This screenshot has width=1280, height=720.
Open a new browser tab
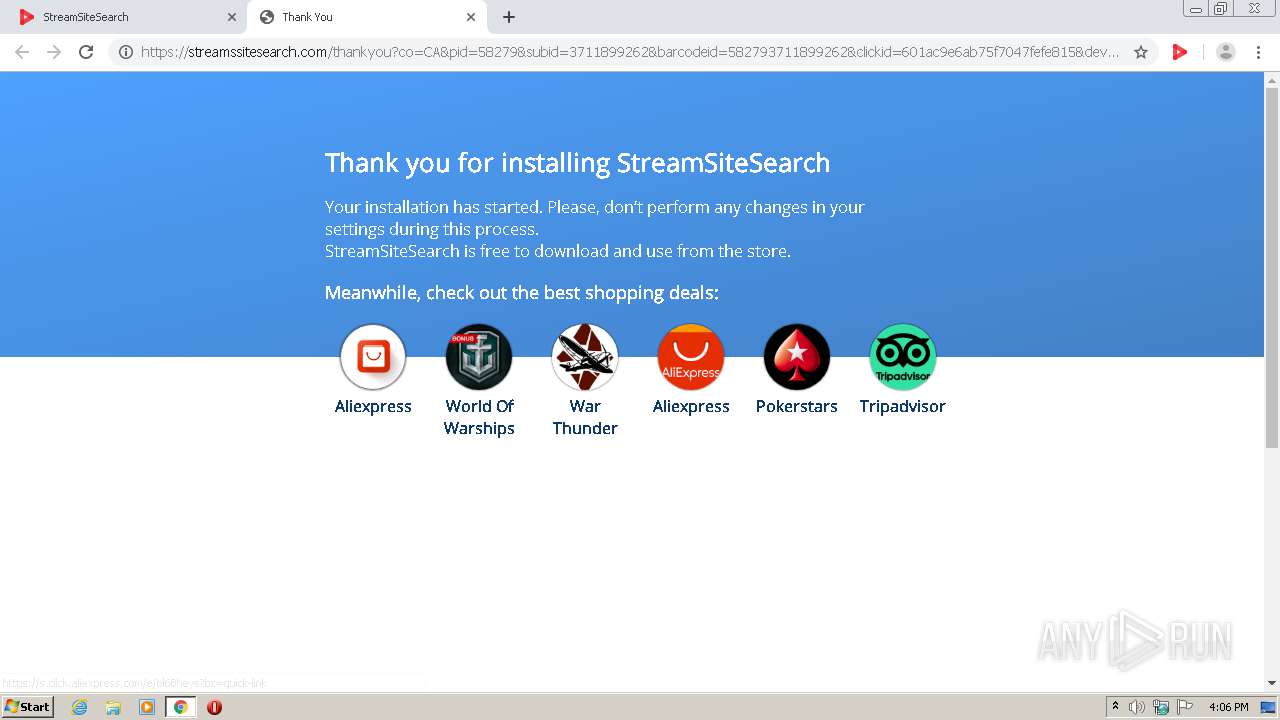[x=509, y=17]
